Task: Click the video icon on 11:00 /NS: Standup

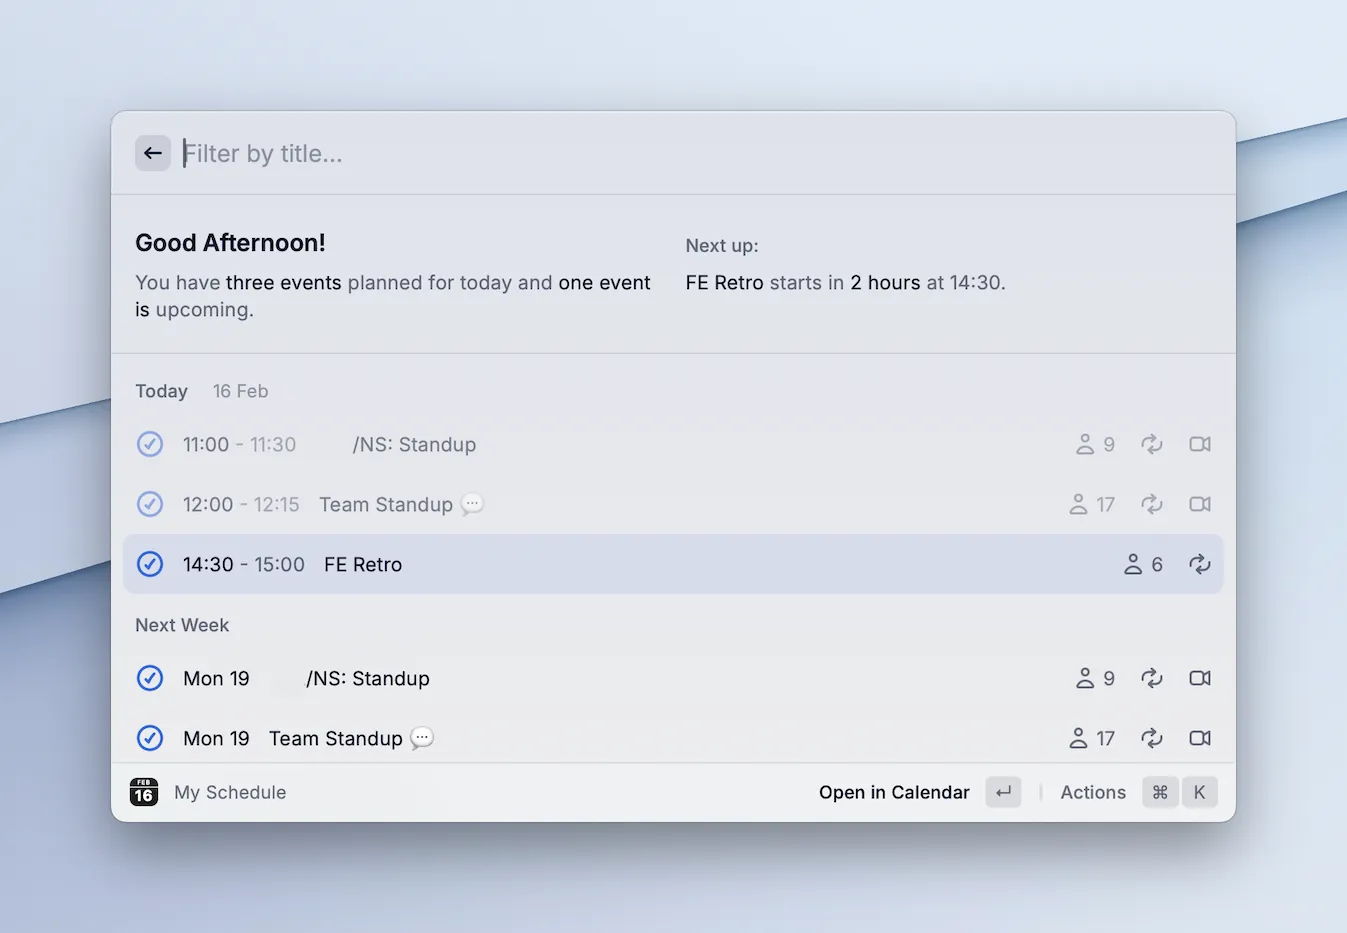Action: (x=1200, y=444)
